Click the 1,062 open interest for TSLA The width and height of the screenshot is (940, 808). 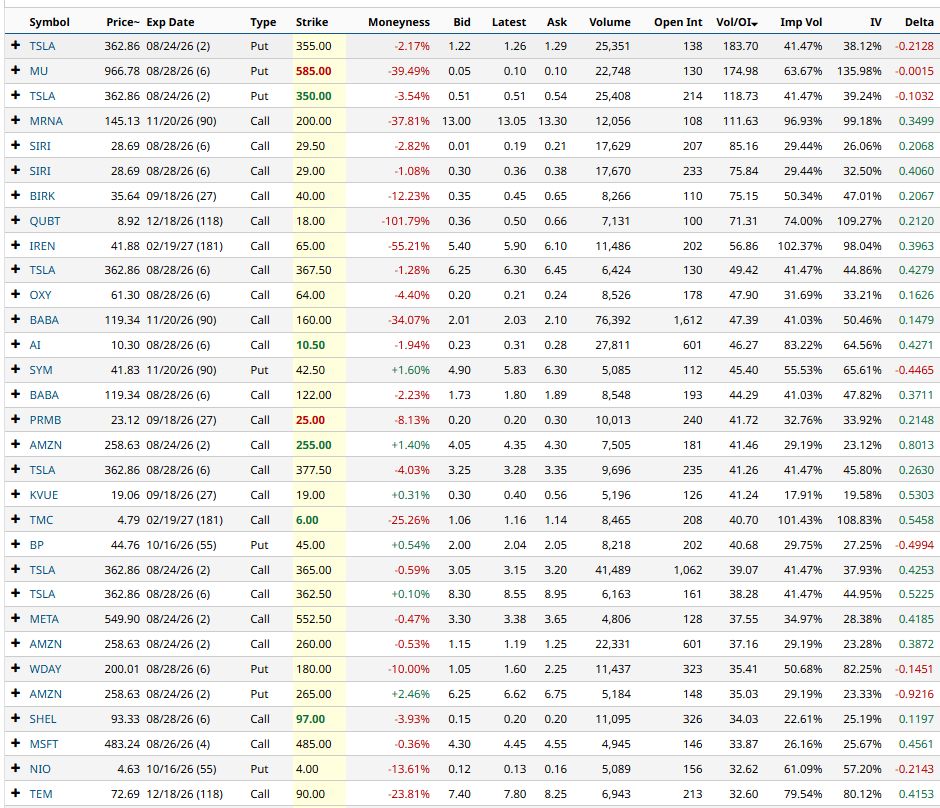(x=688, y=570)
